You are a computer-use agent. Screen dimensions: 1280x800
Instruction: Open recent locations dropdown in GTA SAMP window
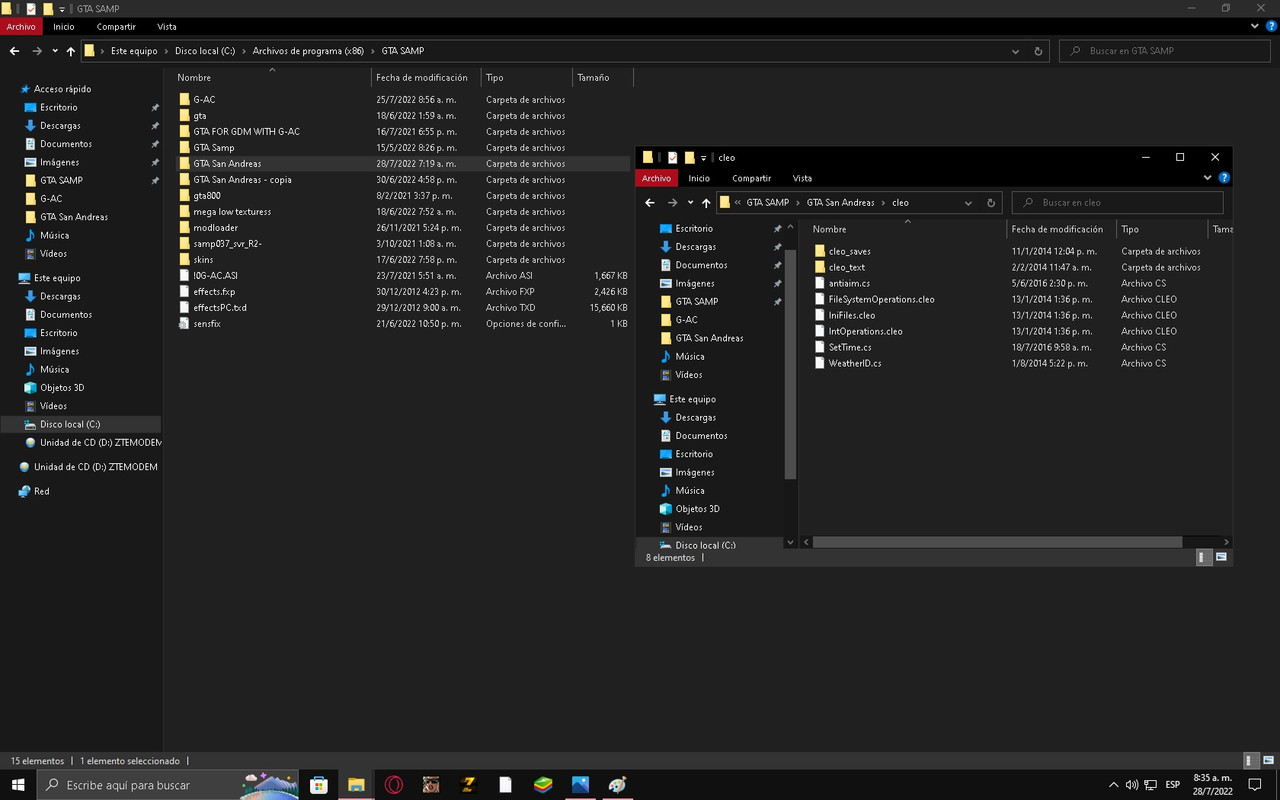54,51
